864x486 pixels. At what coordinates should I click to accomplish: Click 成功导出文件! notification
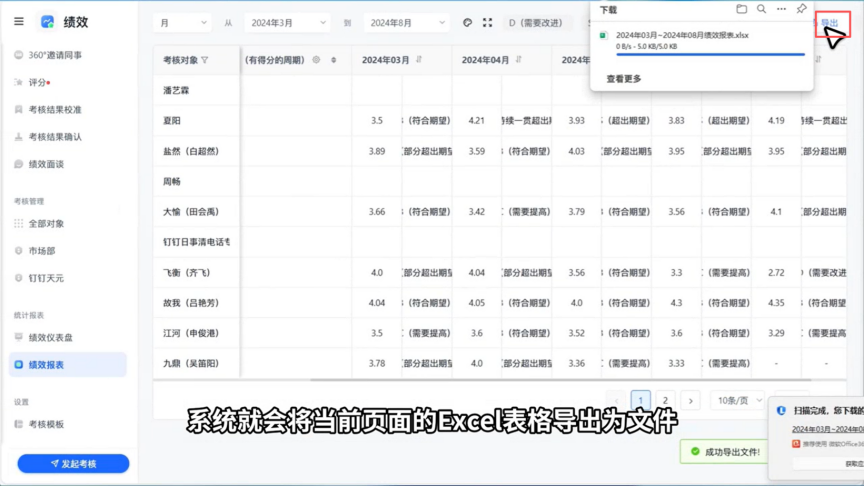(724, 452)
